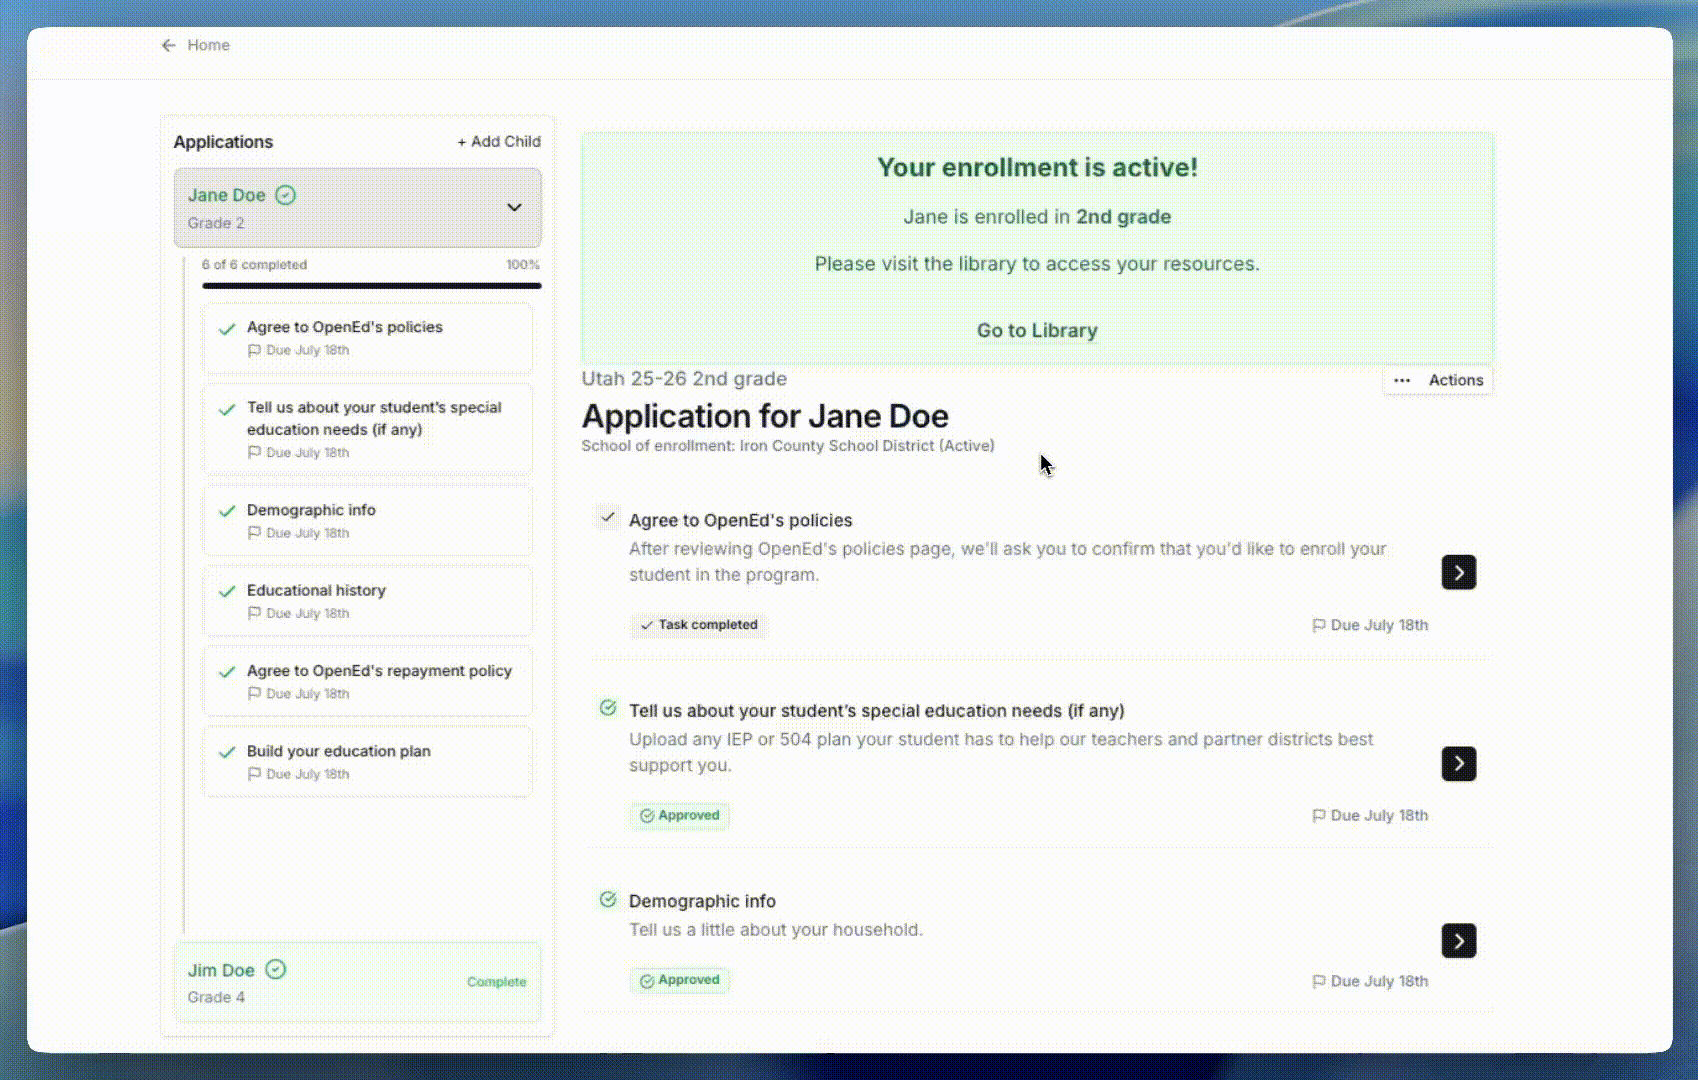This screenshot has width=1698, height=1080.
Task: Open the Demographic info arrow button
Action: coord(1458,941)
